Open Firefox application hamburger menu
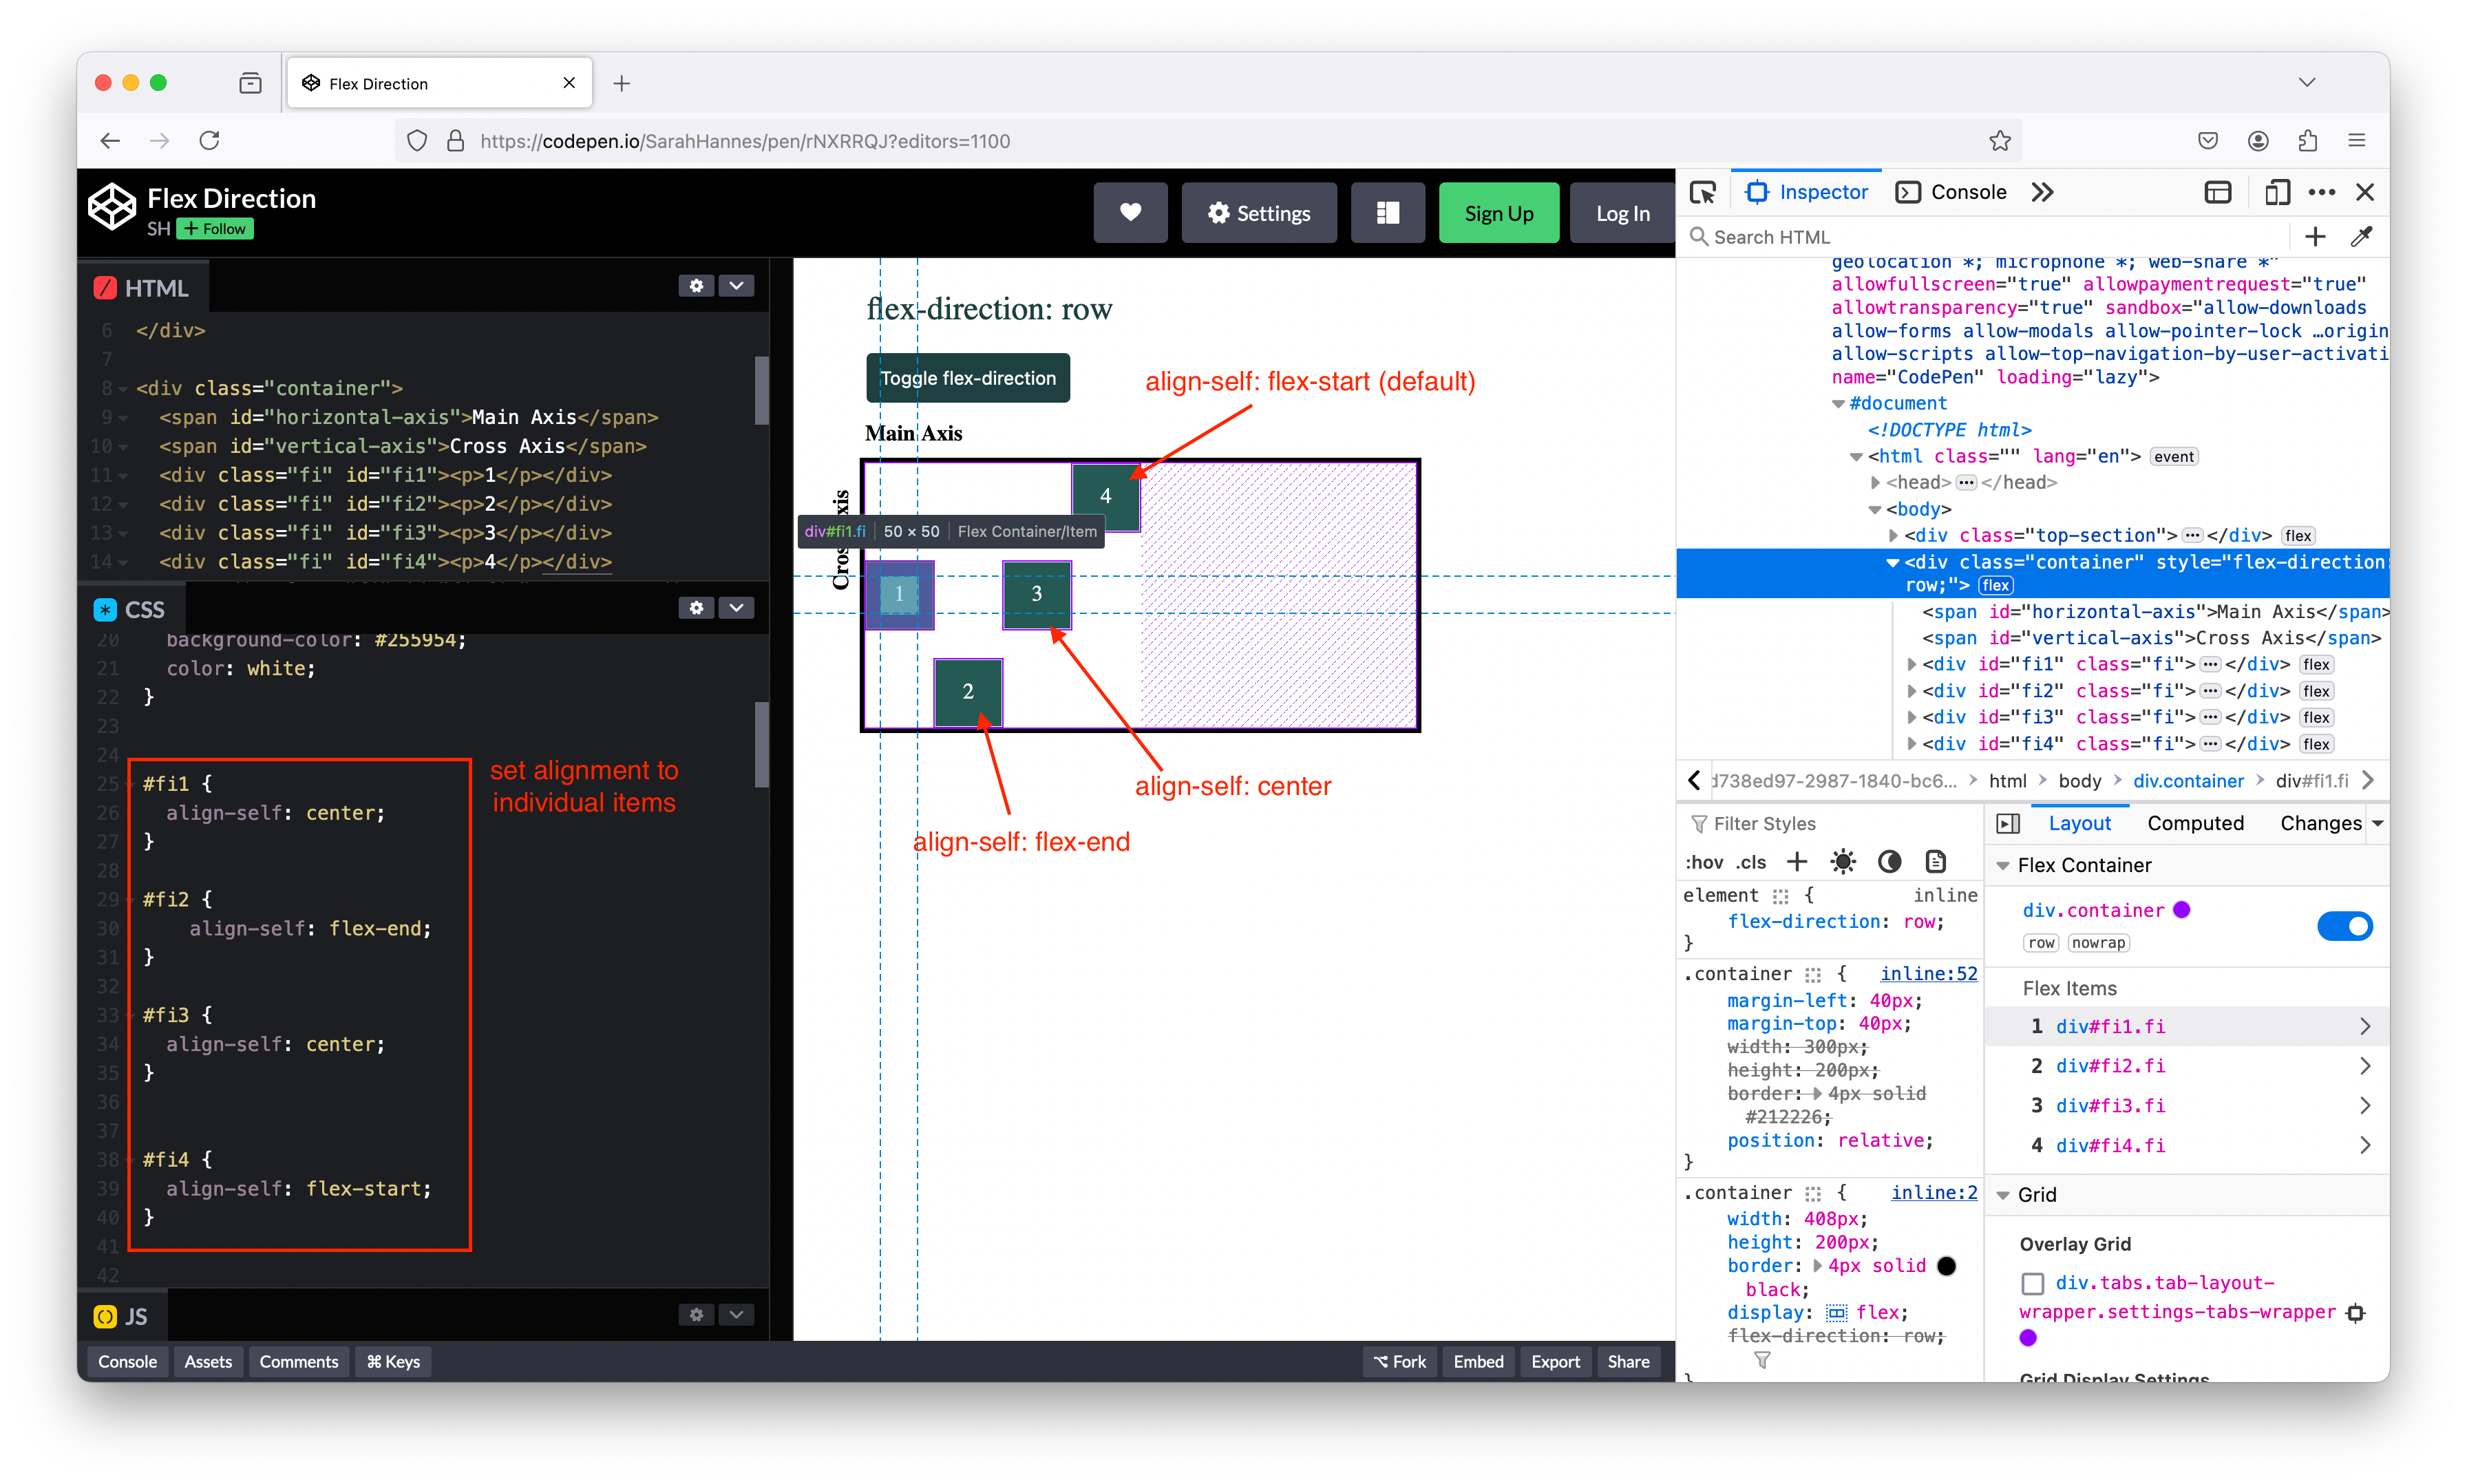The width and height of the screenshot is (2467, 1484). coord(2356,141)
